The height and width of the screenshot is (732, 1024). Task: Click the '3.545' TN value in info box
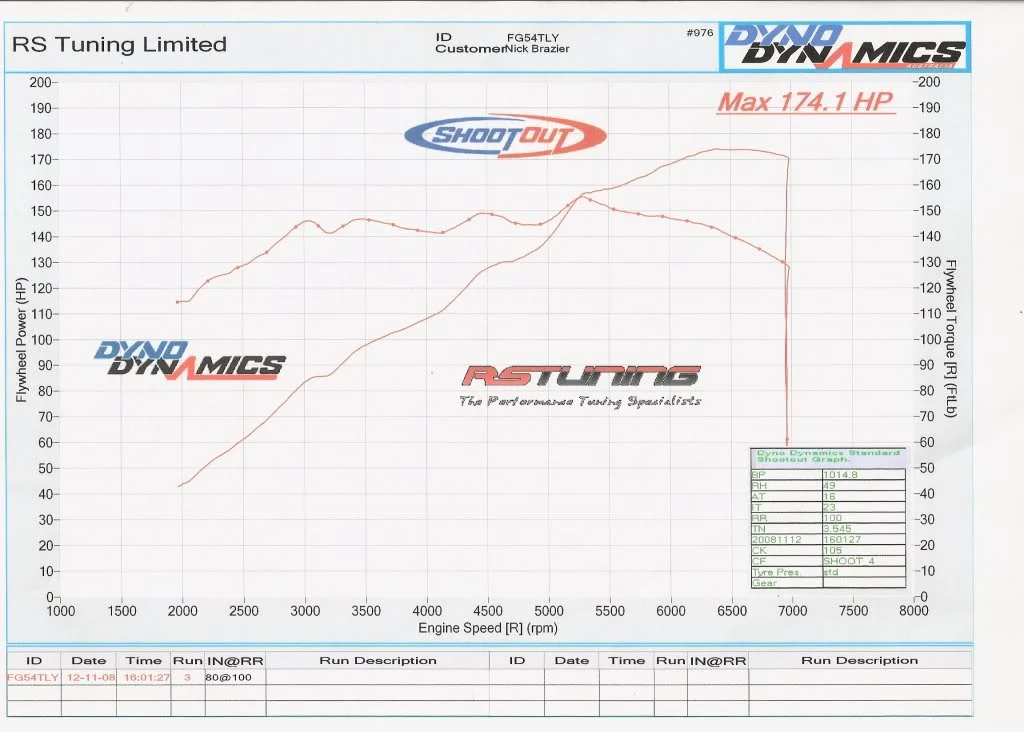tap(837, 529)
